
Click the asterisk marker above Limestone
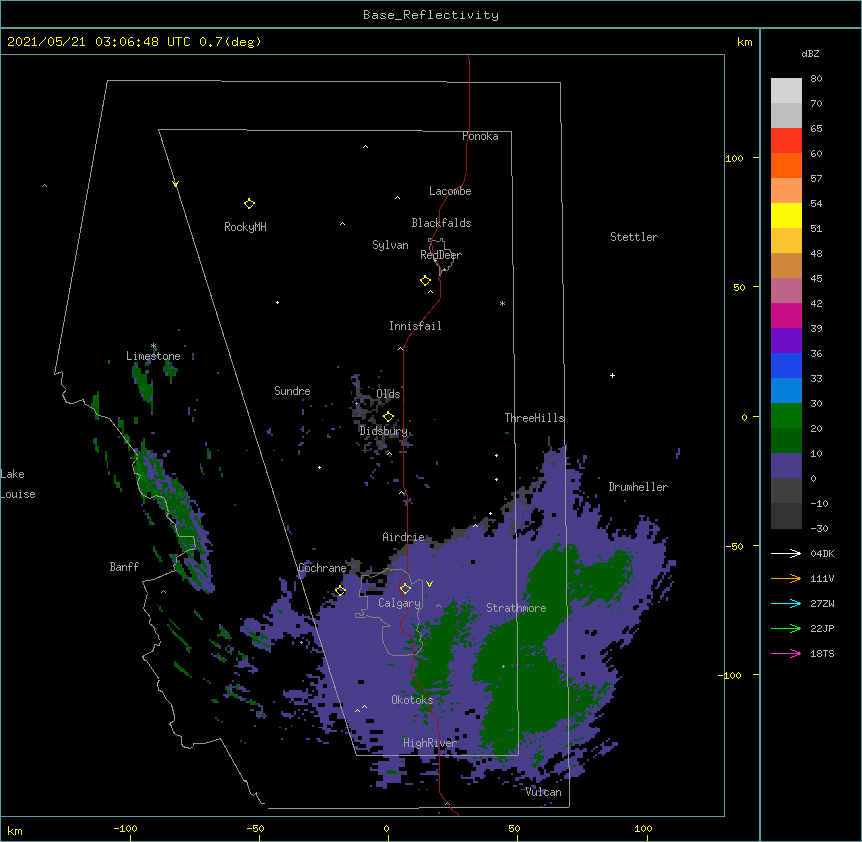pos(153,346)
